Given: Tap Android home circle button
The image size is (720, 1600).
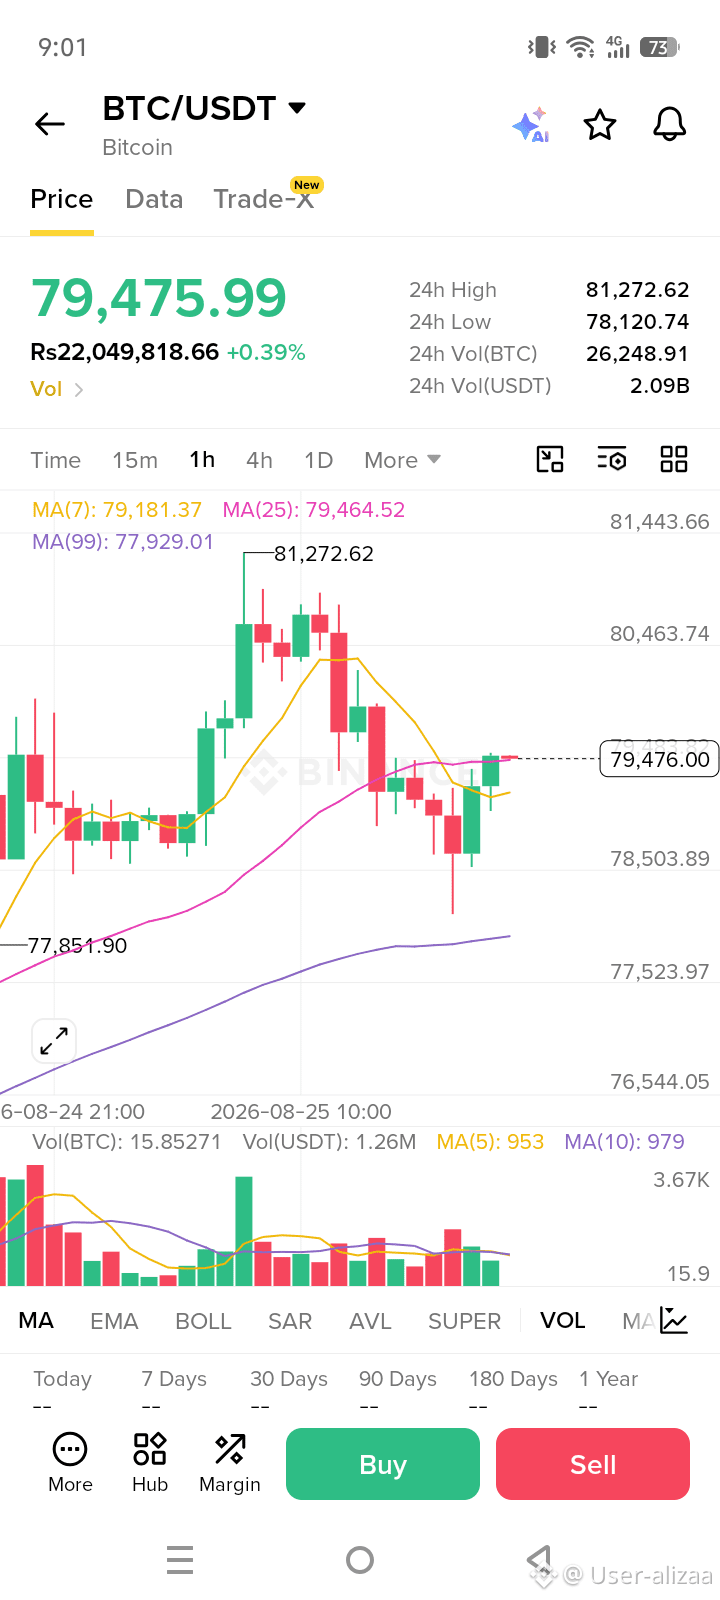Looking at the screenshot, I should 360,1560.
